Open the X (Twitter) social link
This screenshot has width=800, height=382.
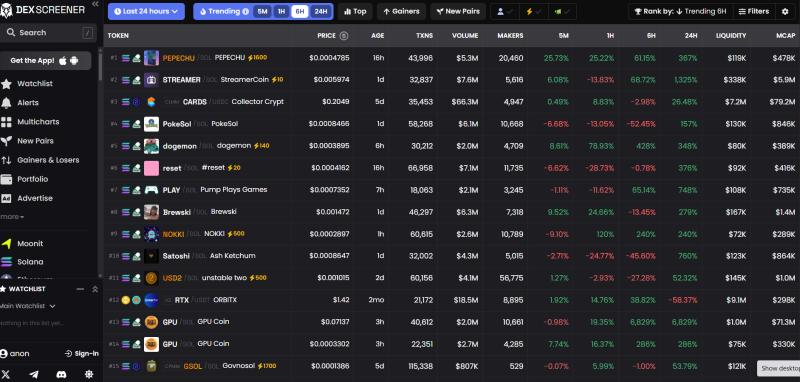pyautogui.click(x=6, y=374)
